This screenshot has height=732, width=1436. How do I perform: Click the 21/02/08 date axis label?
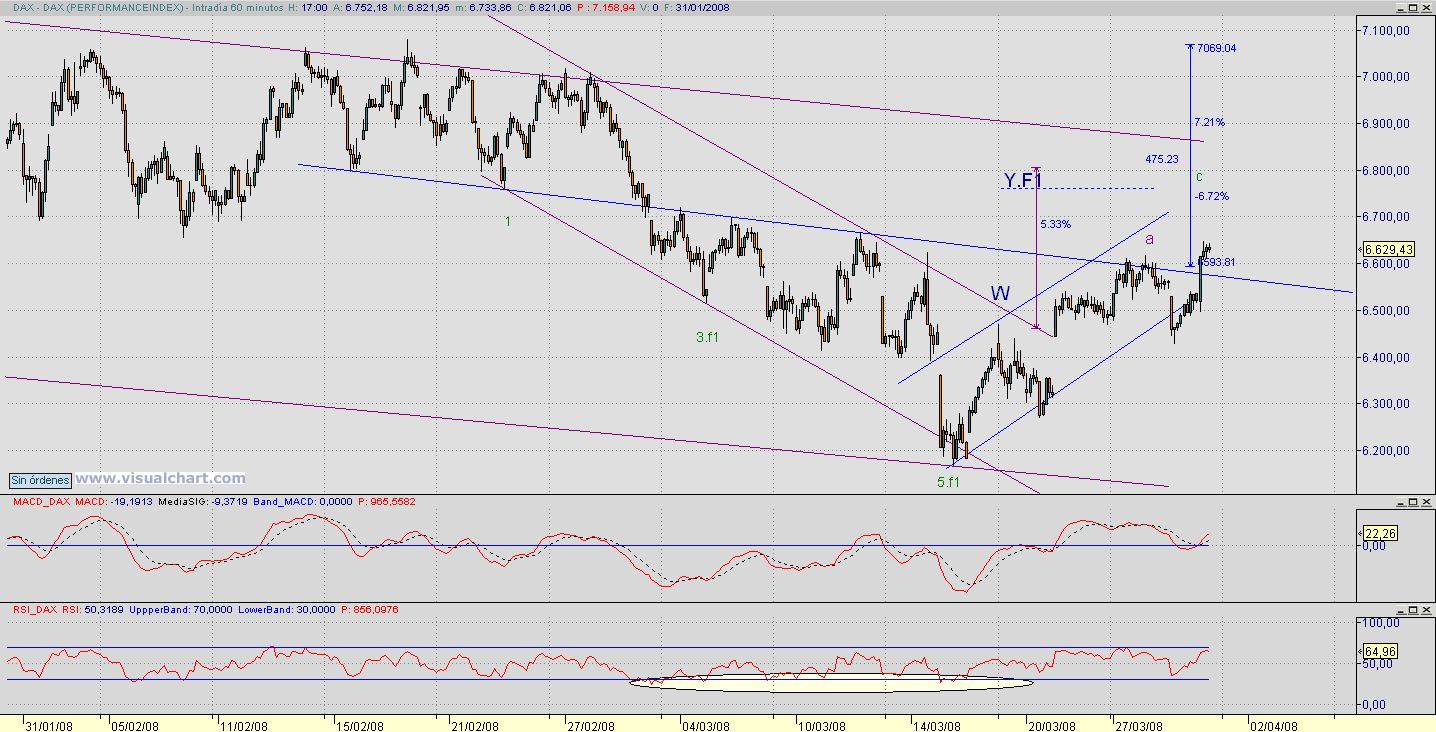coord(475,725)
